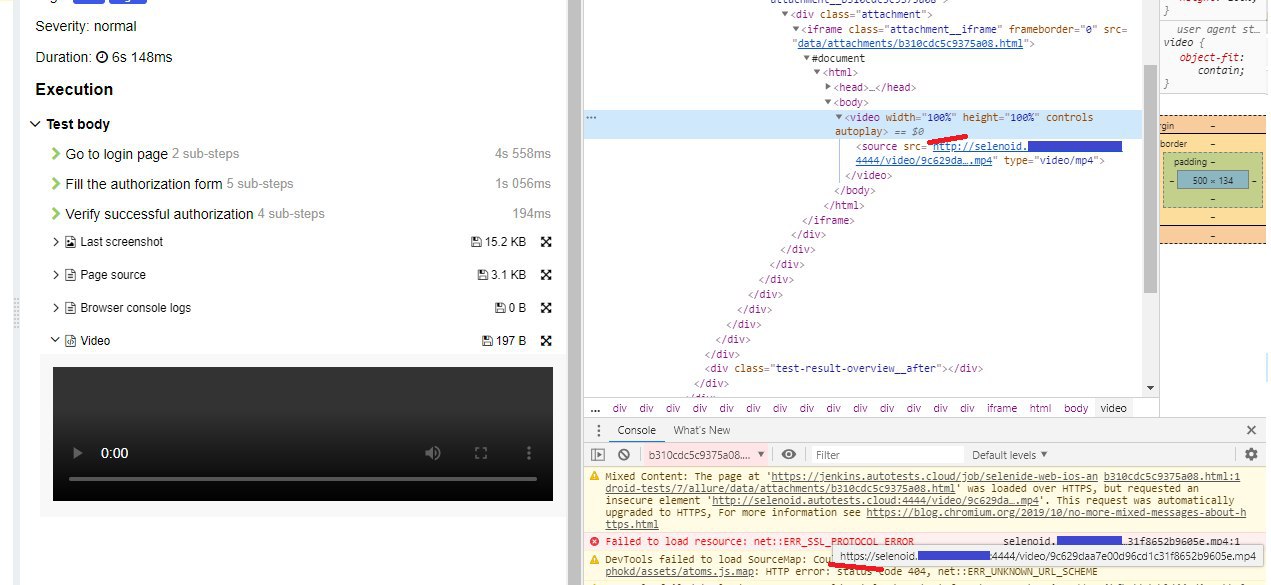Viewport: 1271px width, 585px height.
Task: Create a live expression with the eye icon
Action: (789, 454)
